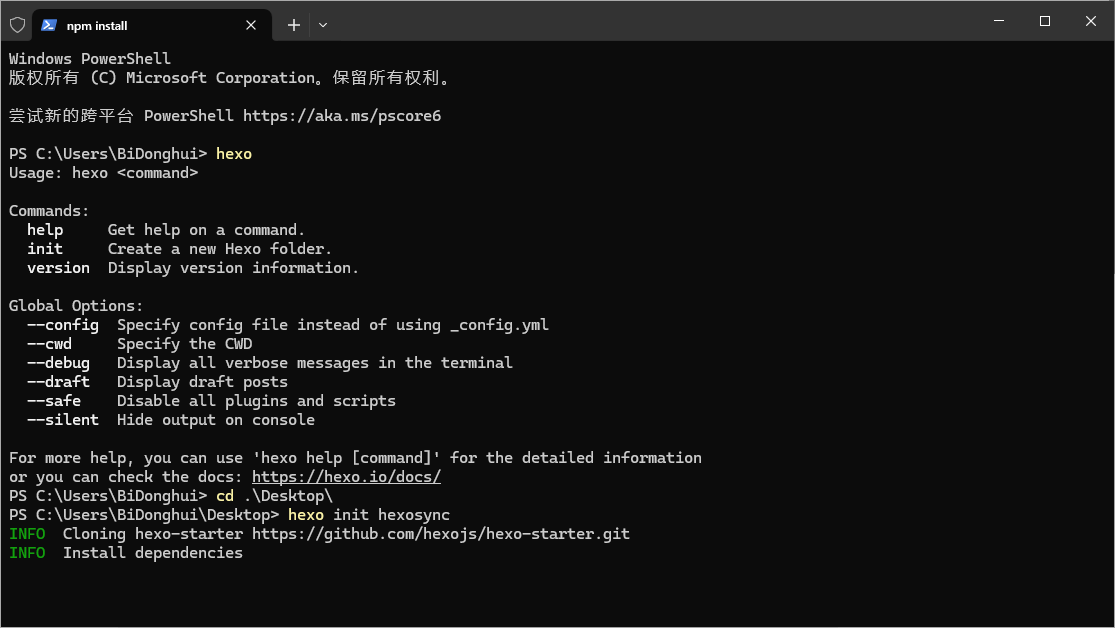Image resolution: width=1115 pixels, height=628 pixels.
Task: Click the "--config" global option text
Action: [x=63, y=325]
